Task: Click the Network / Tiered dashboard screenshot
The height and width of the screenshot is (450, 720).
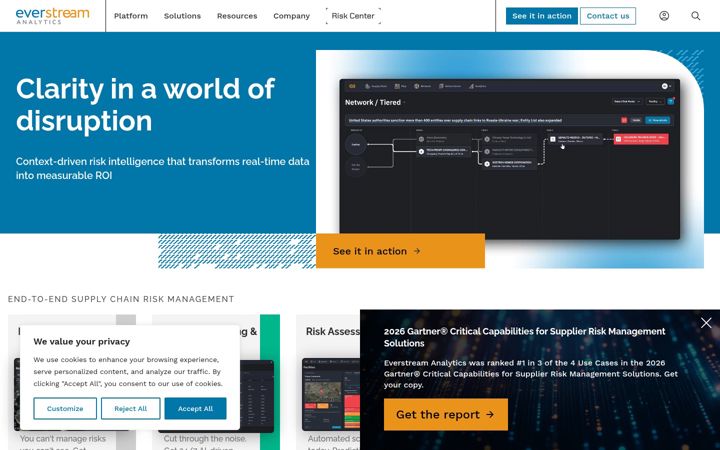Action: pyautogui.click(x=510, y=159)
